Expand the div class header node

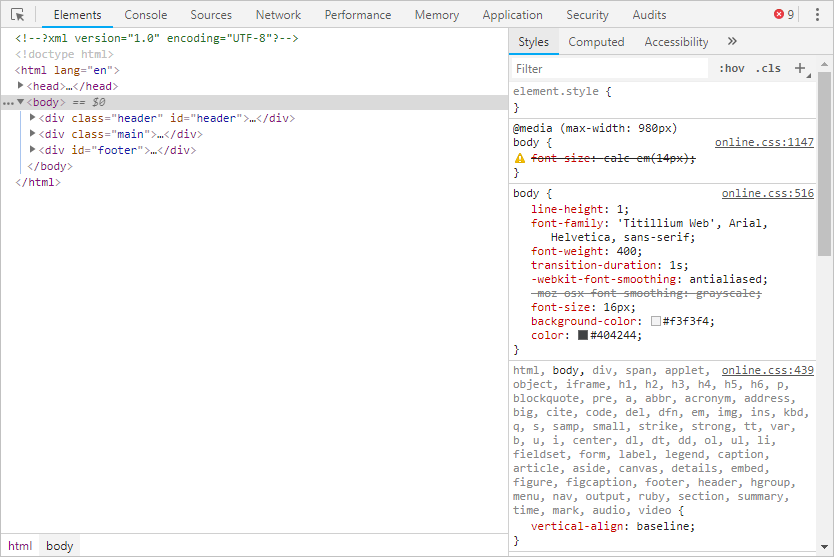pos(33,118)
